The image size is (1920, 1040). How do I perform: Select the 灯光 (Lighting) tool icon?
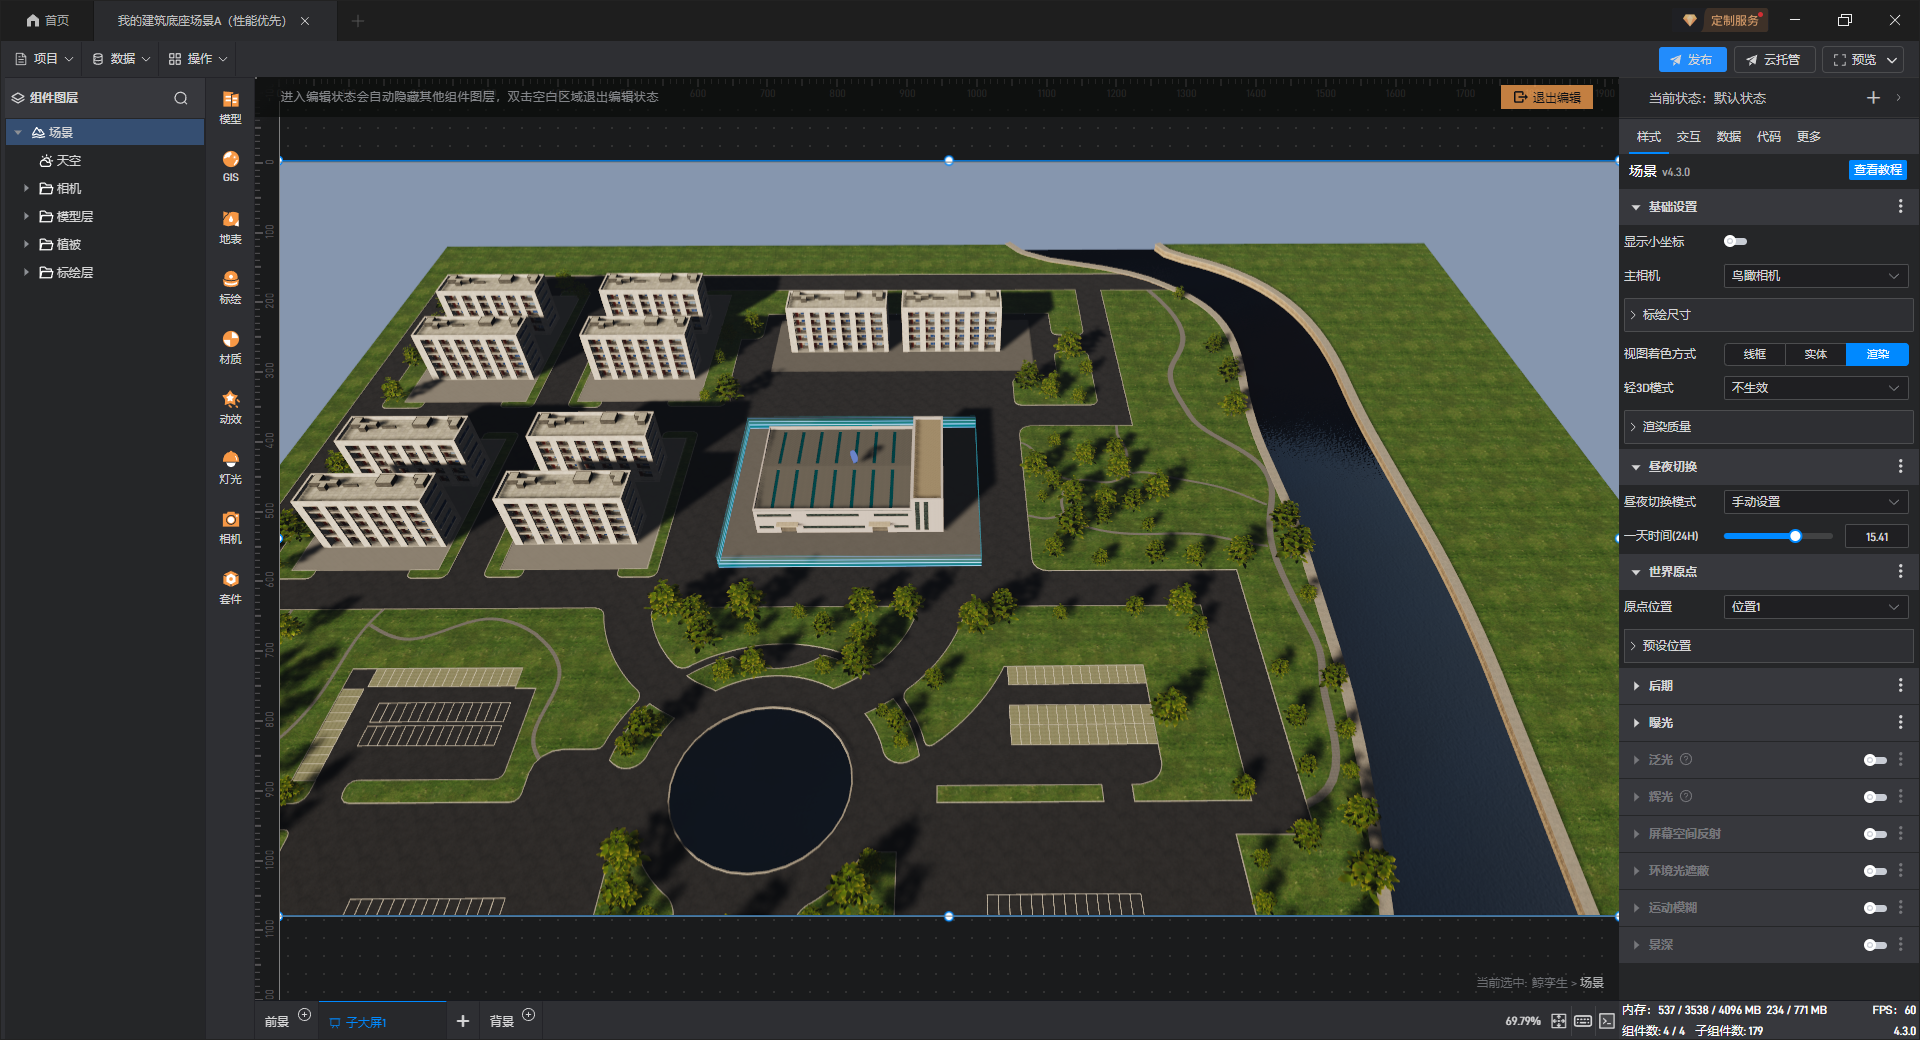(230, 465)
